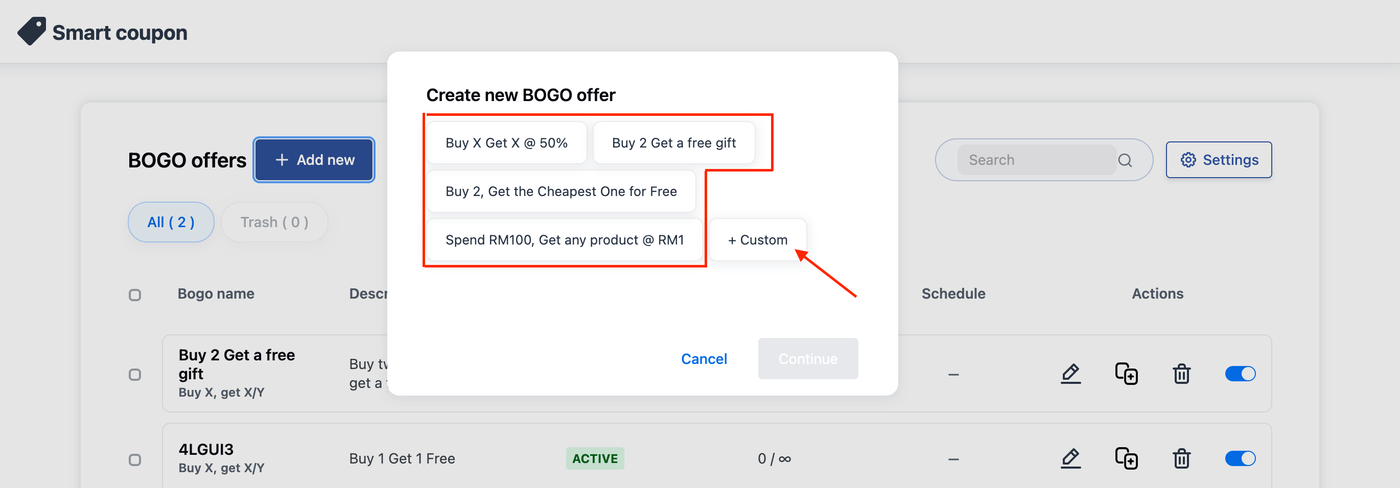Click edit pencil icon for Buy 2 Get a free gift
The width and height of the screenshot is (1400, 488).
point(1070,374)
